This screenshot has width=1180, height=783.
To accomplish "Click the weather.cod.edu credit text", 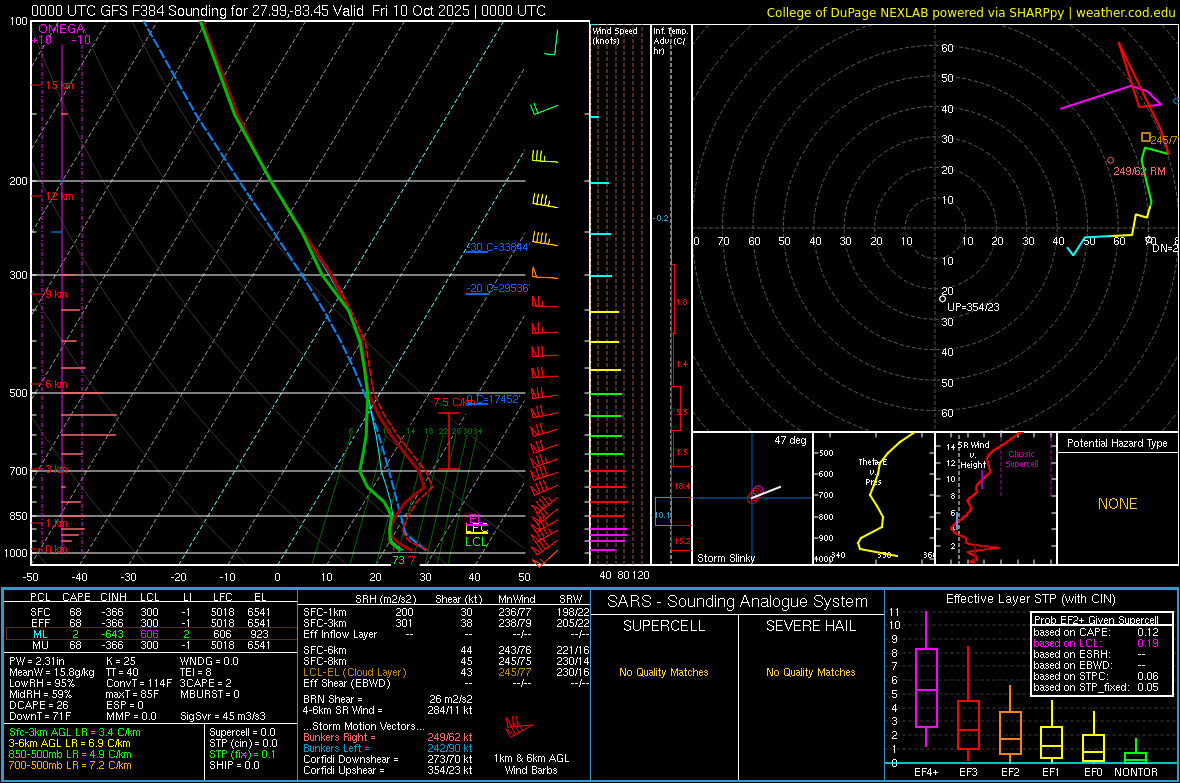I will 1125,12.
